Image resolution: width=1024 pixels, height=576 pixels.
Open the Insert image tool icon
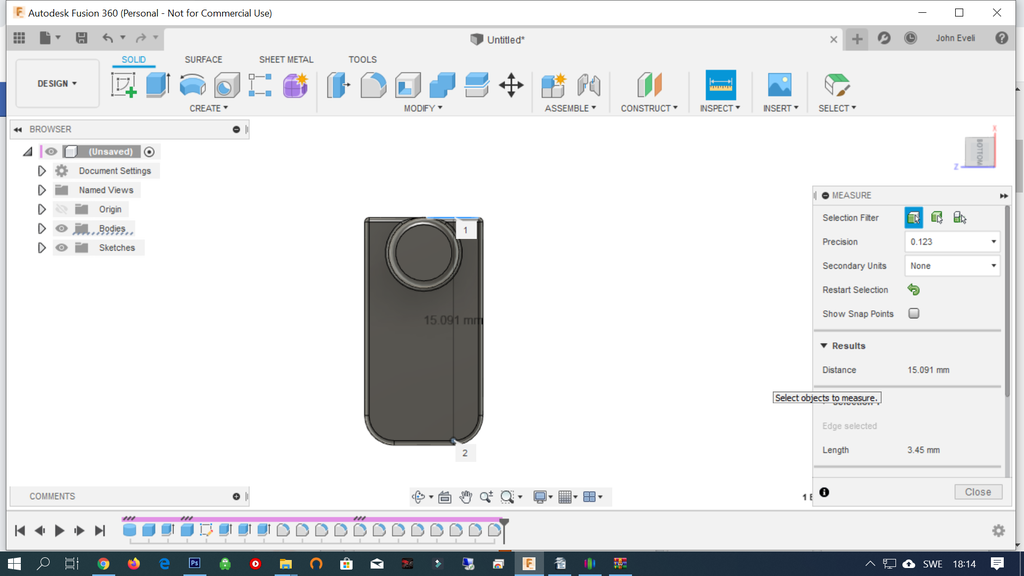[779, 85]
